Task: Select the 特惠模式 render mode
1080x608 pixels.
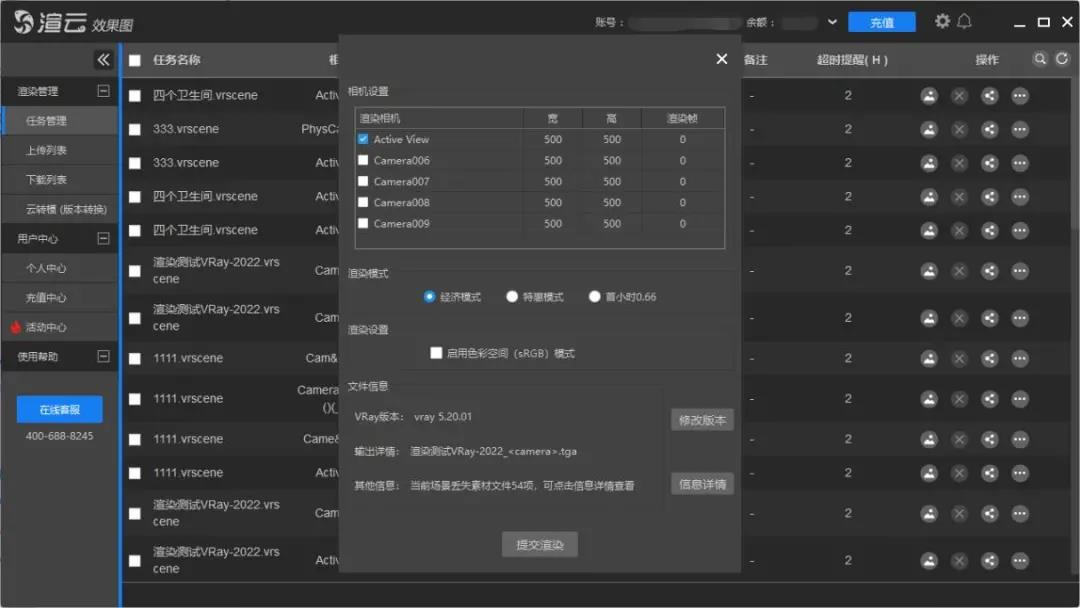Action: click(512, 297)
